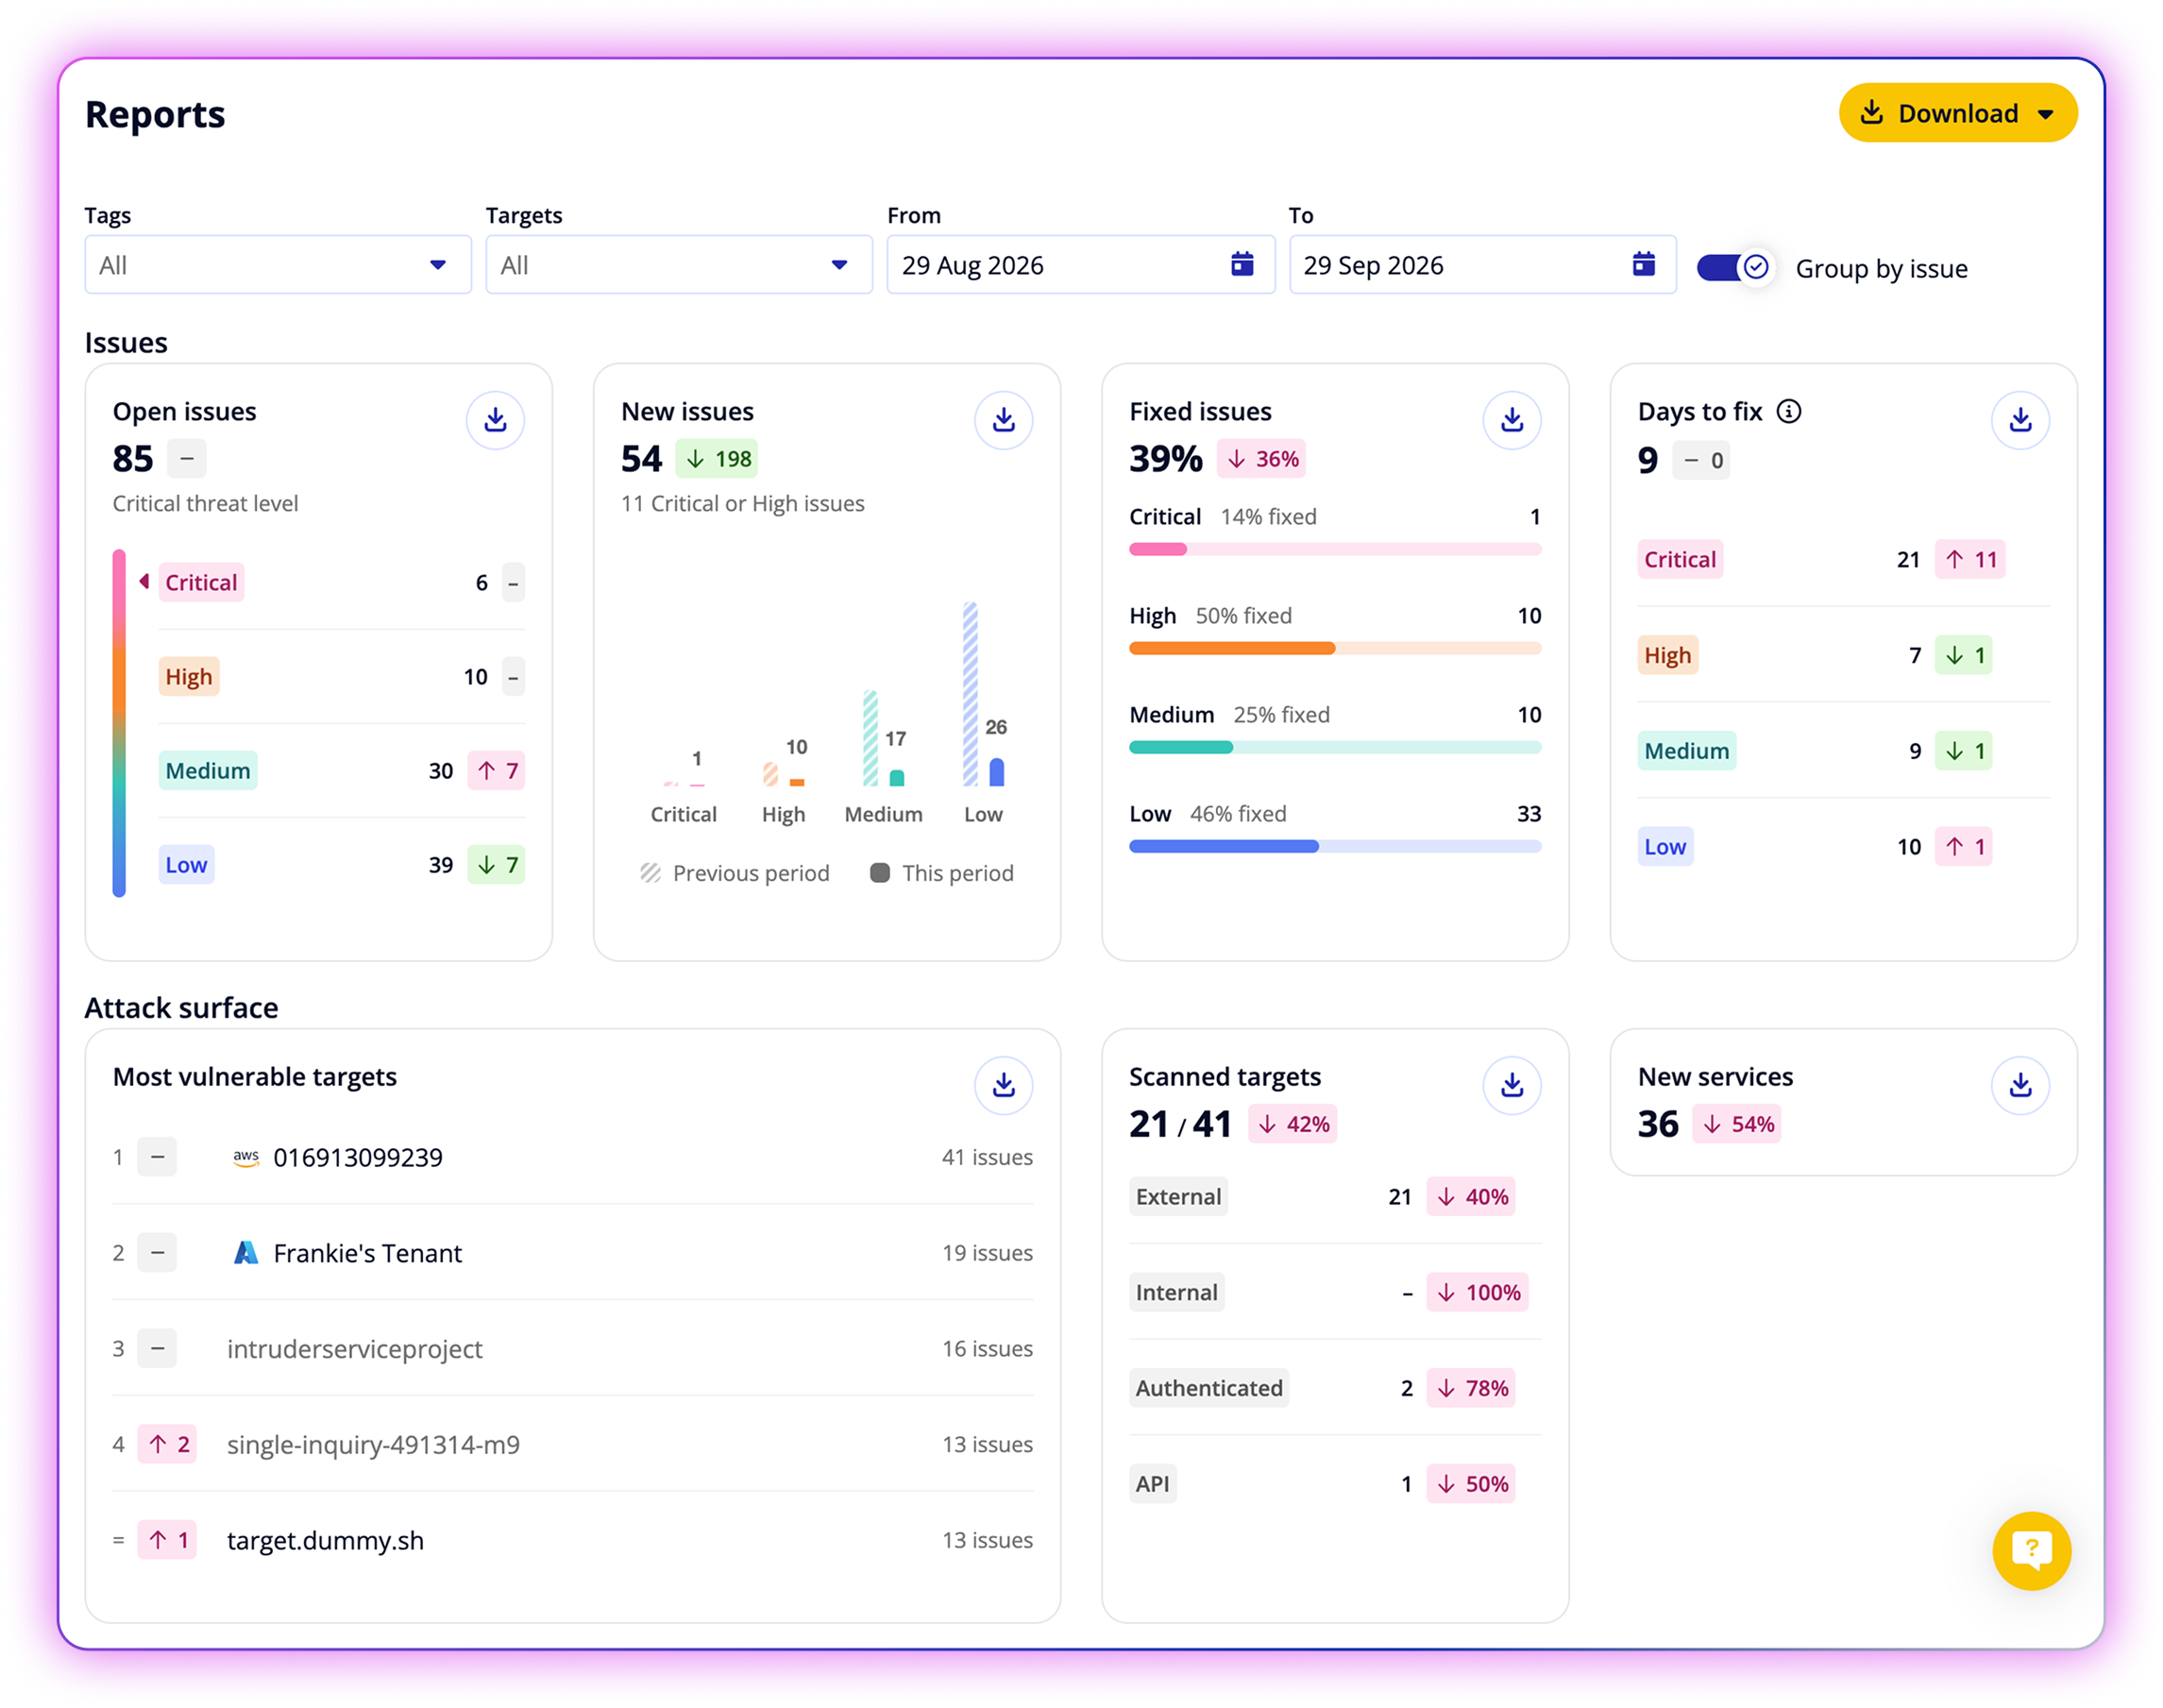Viewport: 2163px width, 1708px height.
Task: Download the Days to fix card
Action: coord(2020,420)
